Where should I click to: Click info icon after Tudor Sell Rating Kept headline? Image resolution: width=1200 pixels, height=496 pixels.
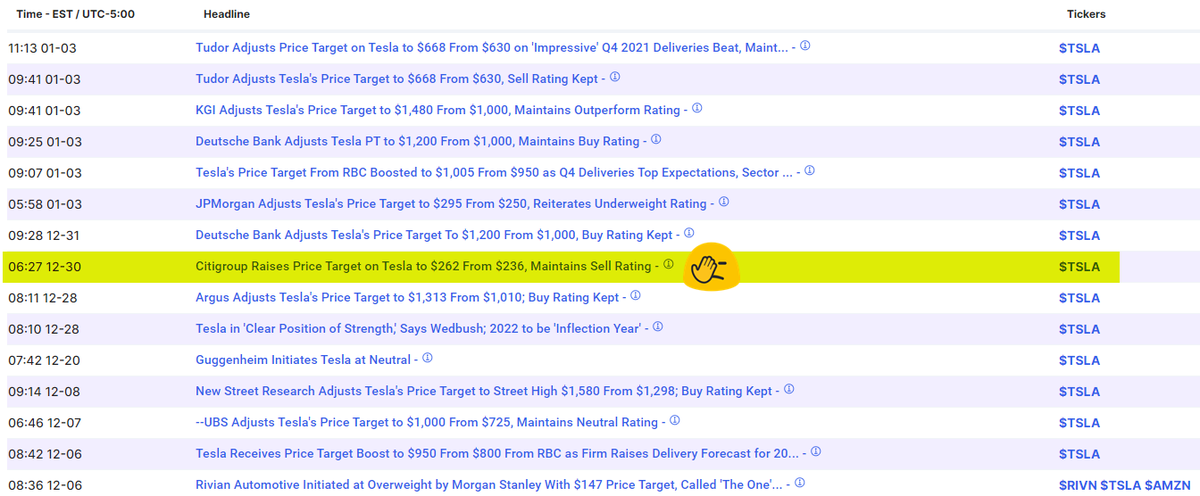(615, 77)
